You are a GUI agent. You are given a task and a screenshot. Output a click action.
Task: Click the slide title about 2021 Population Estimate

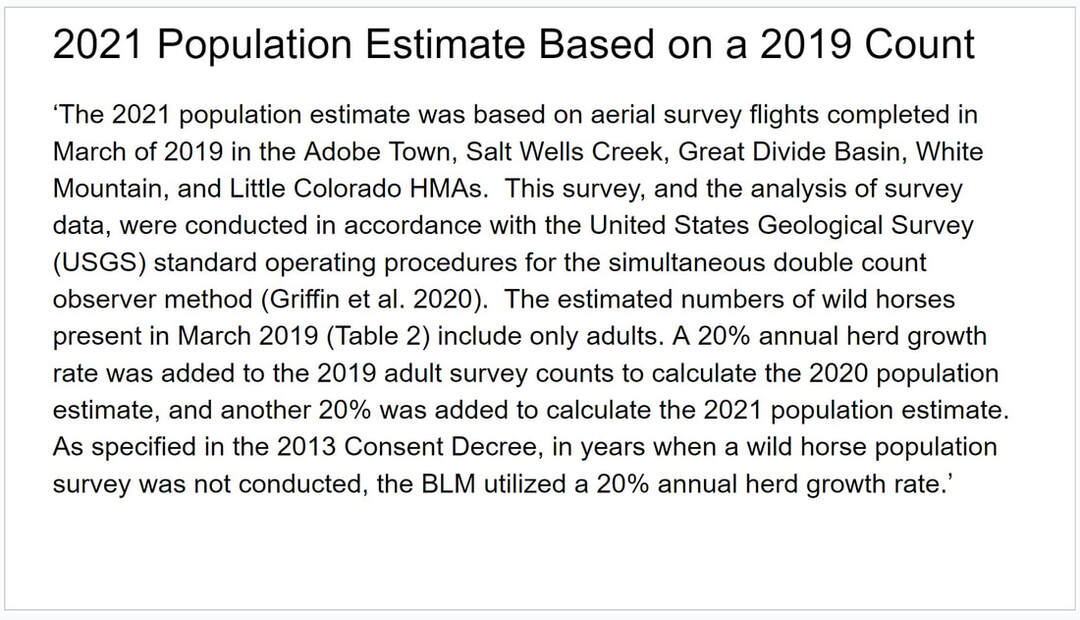pos(513,46)
